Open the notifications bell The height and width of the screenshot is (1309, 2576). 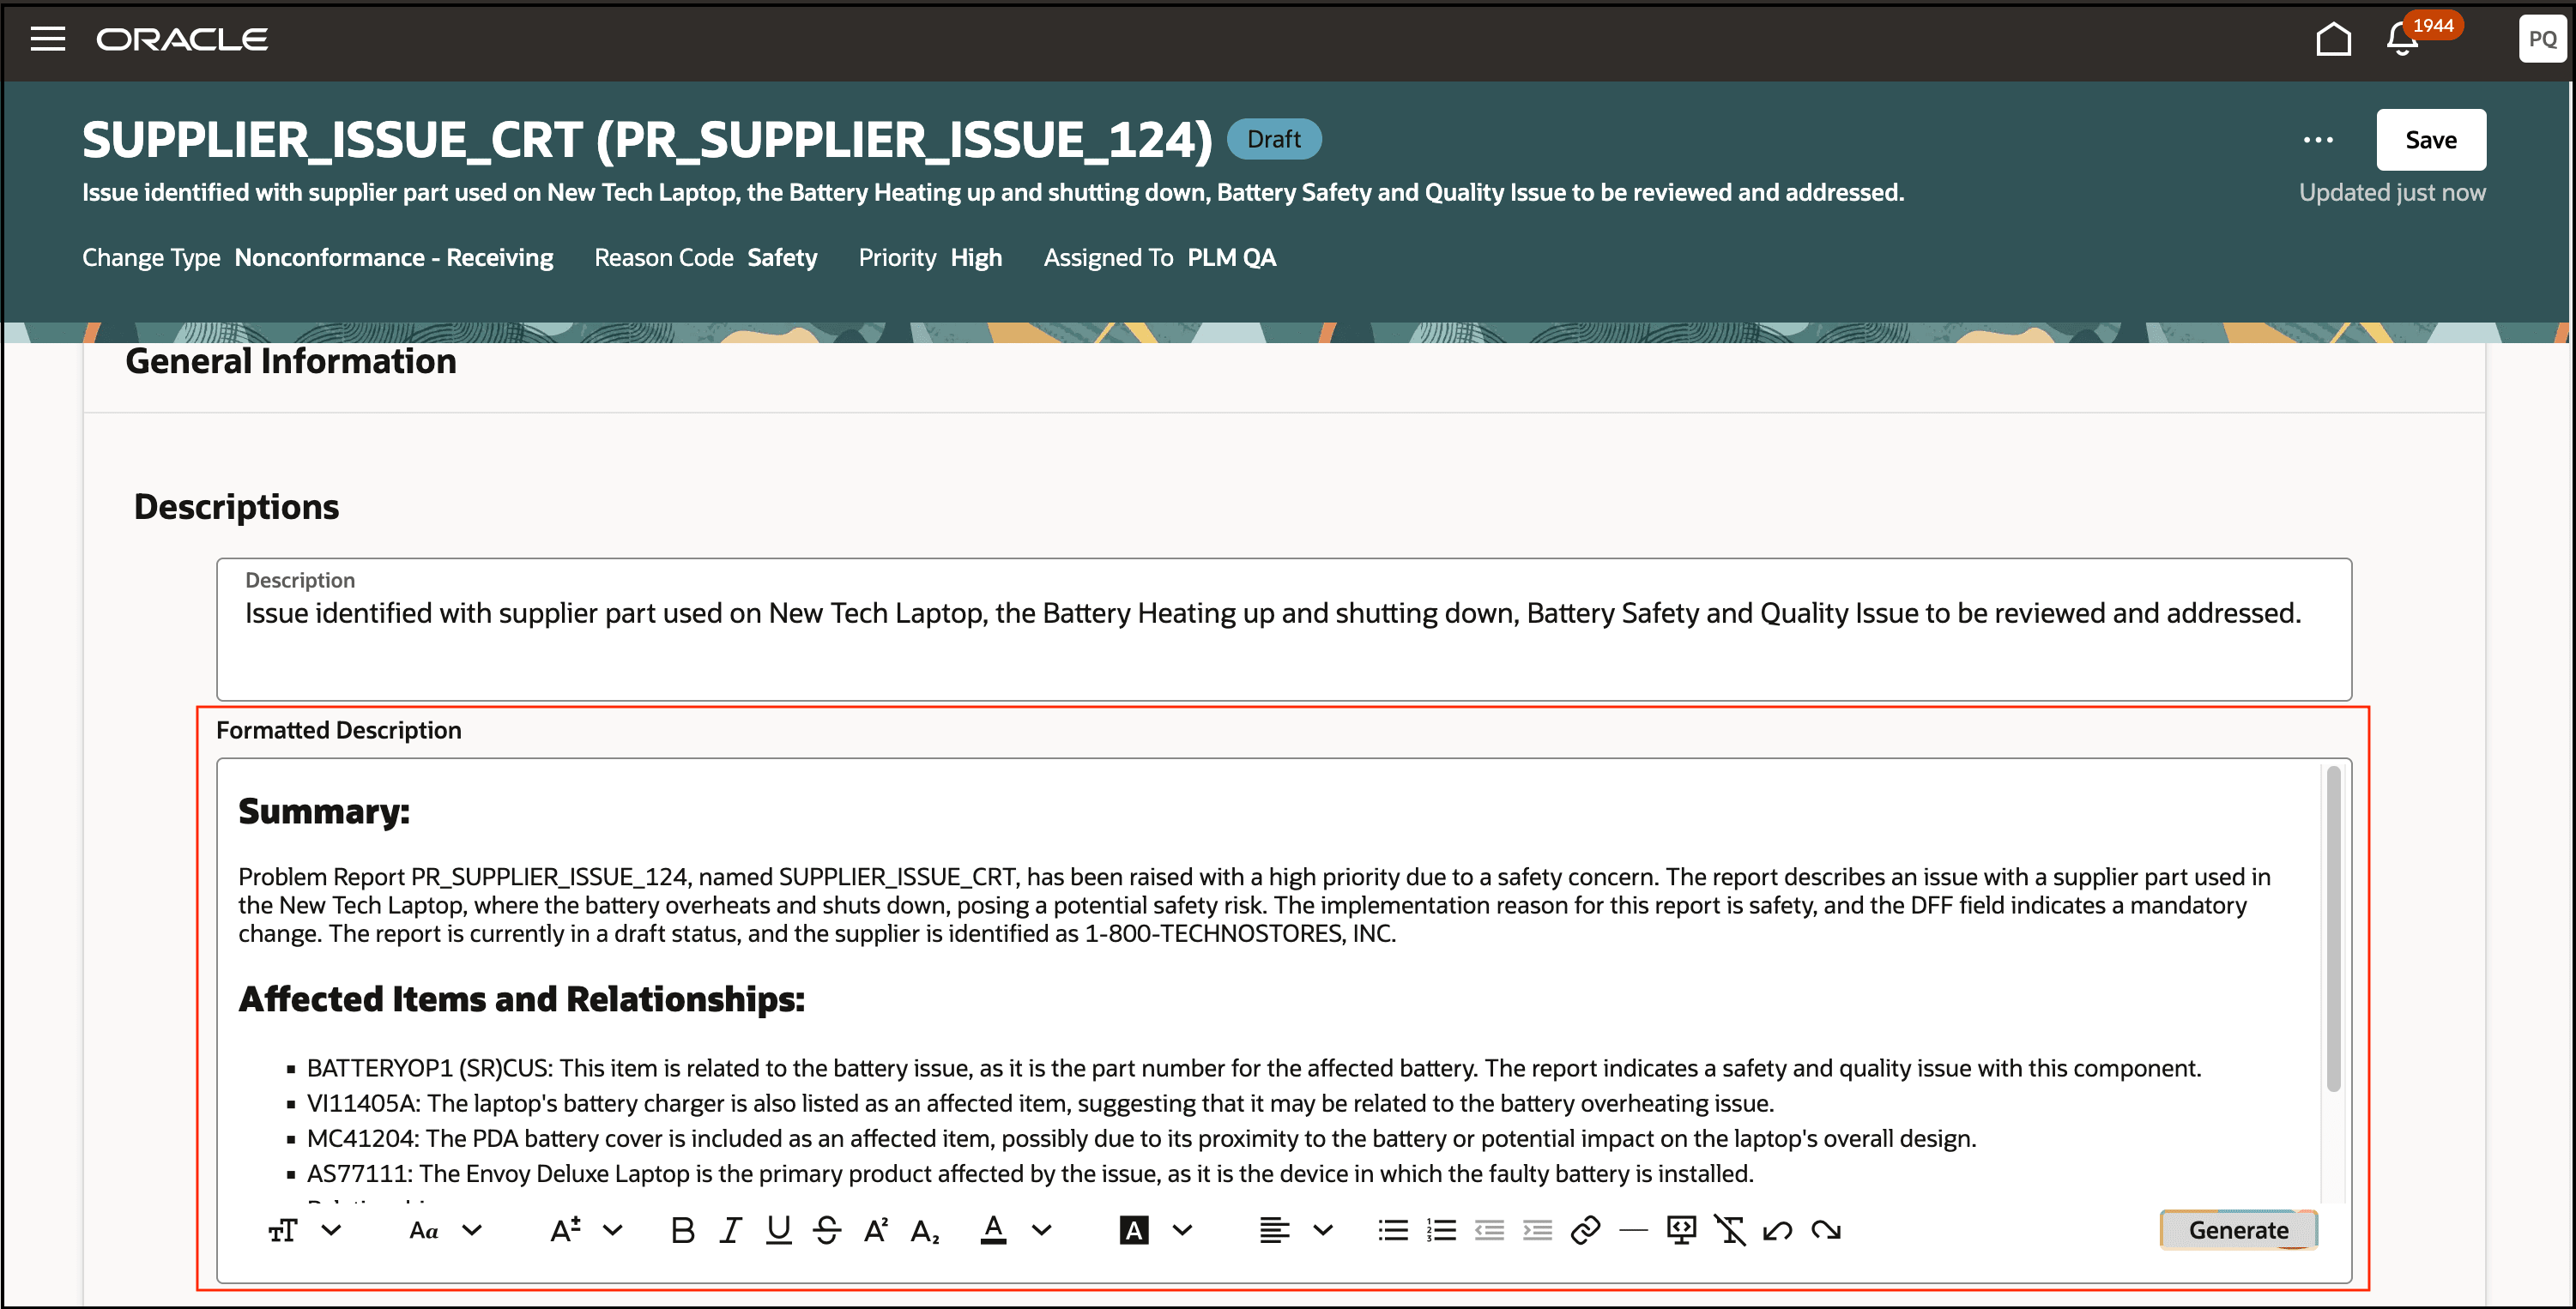pos(2402,40)
